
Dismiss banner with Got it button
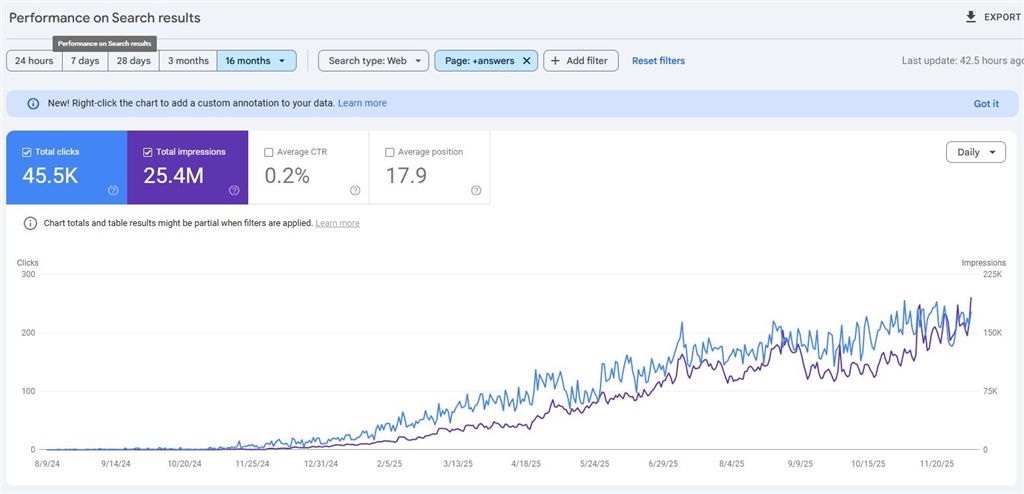pos(985,103)
